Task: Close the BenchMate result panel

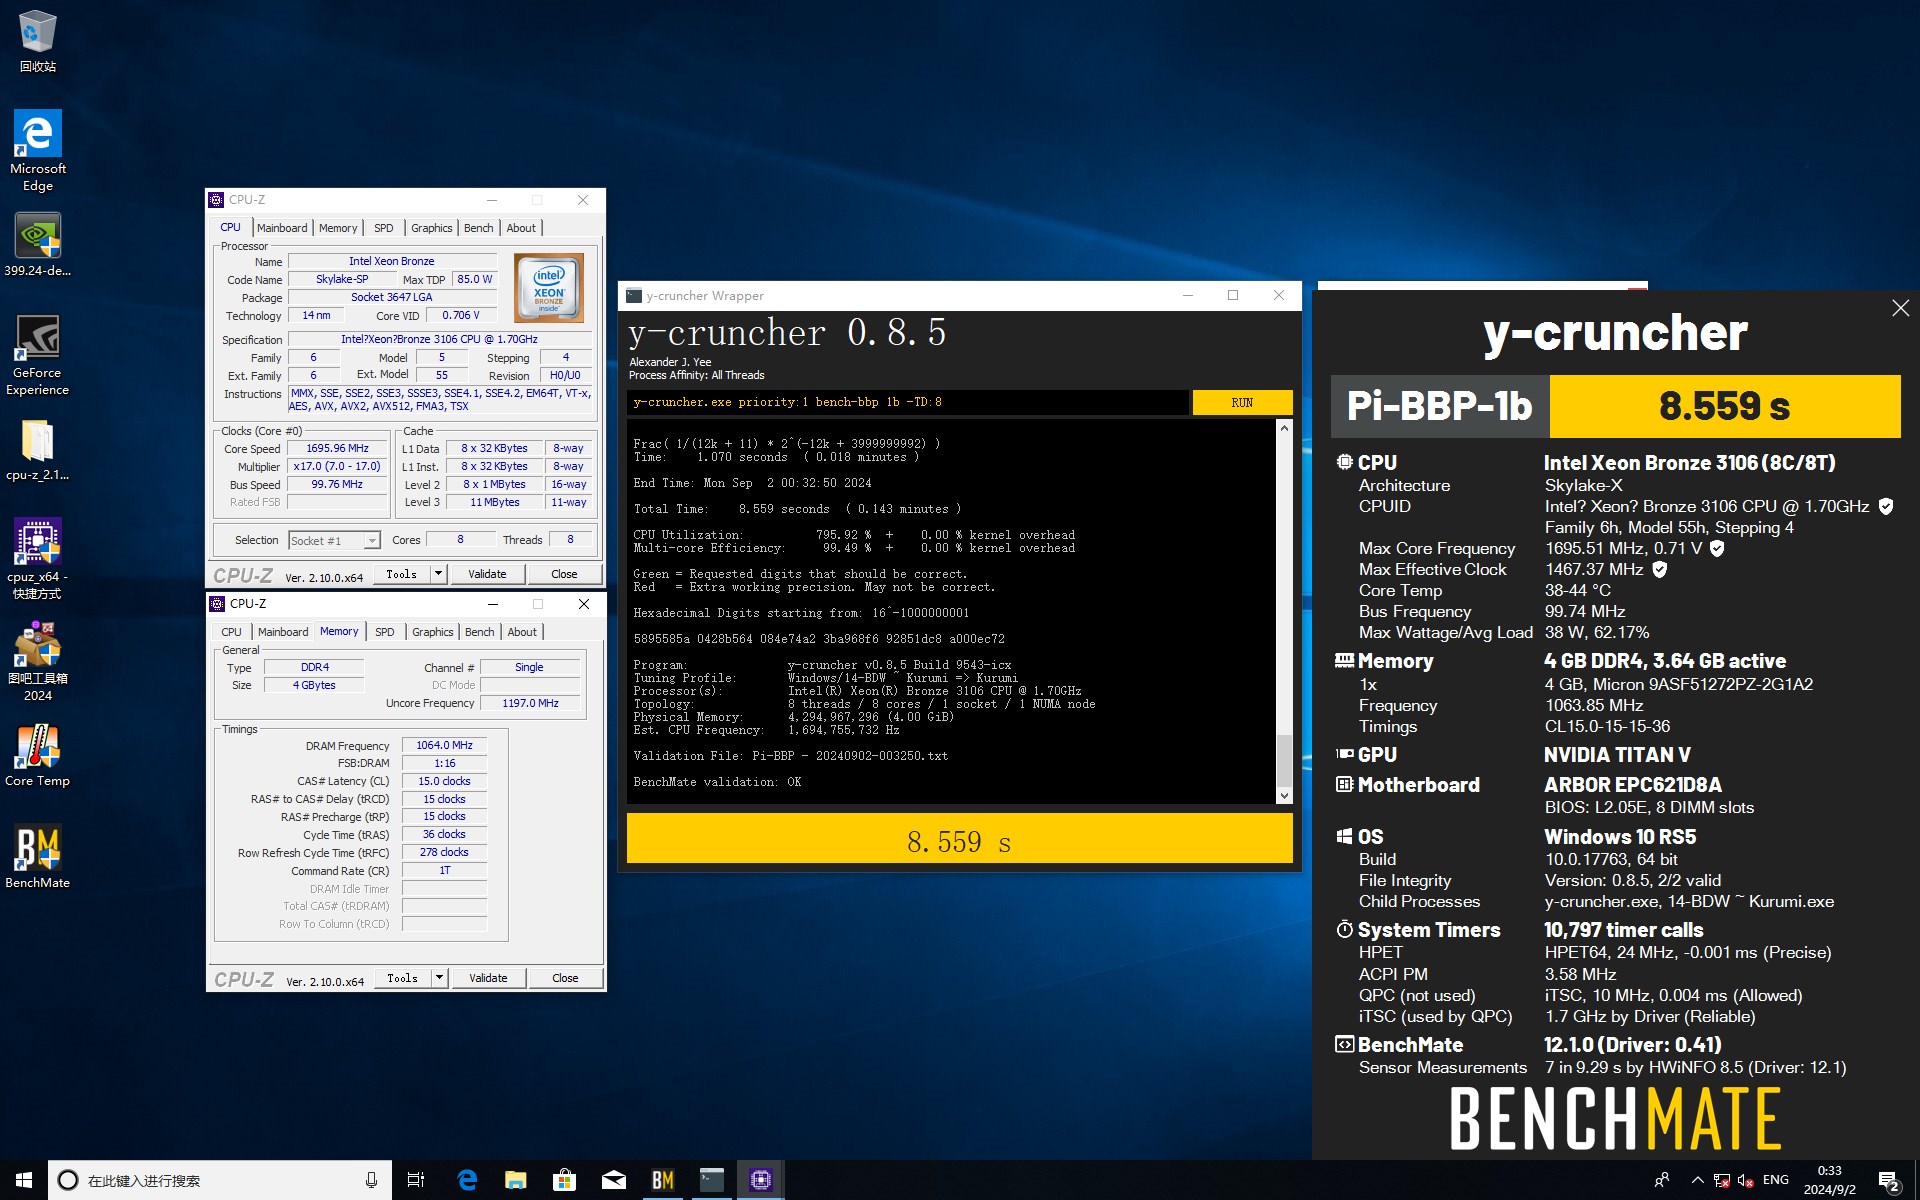Action: [x=1900, y=308]
